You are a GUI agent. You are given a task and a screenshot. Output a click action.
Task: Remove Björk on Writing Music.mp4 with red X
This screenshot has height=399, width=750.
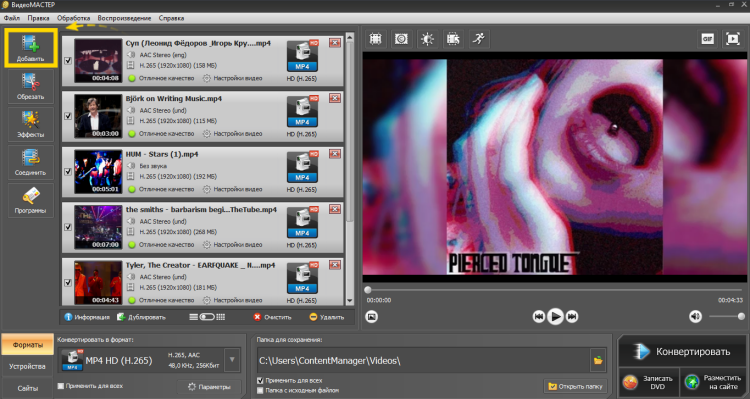tap(335, 98)
